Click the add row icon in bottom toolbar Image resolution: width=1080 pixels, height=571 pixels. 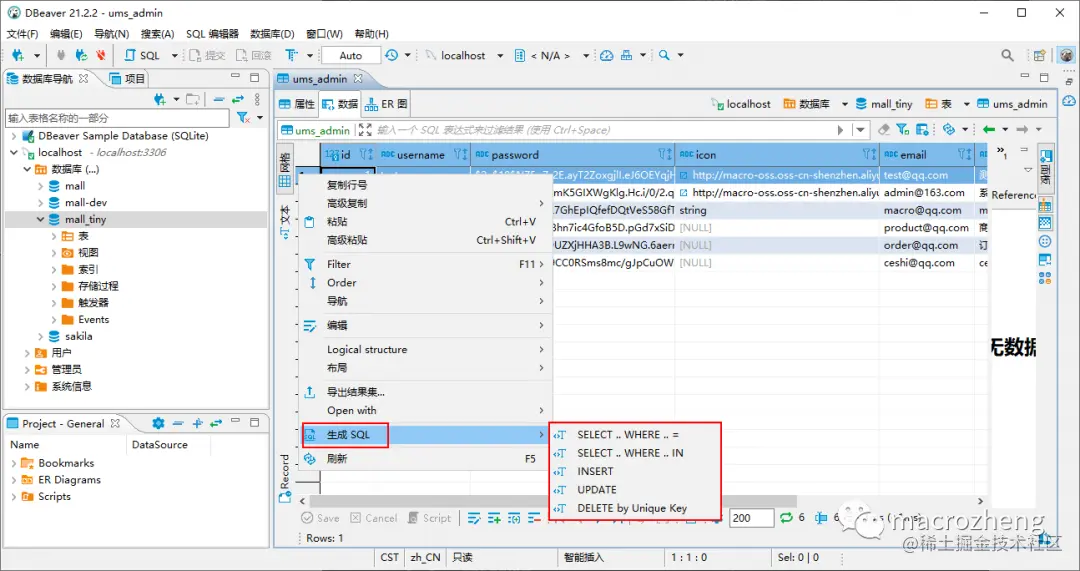494,518
